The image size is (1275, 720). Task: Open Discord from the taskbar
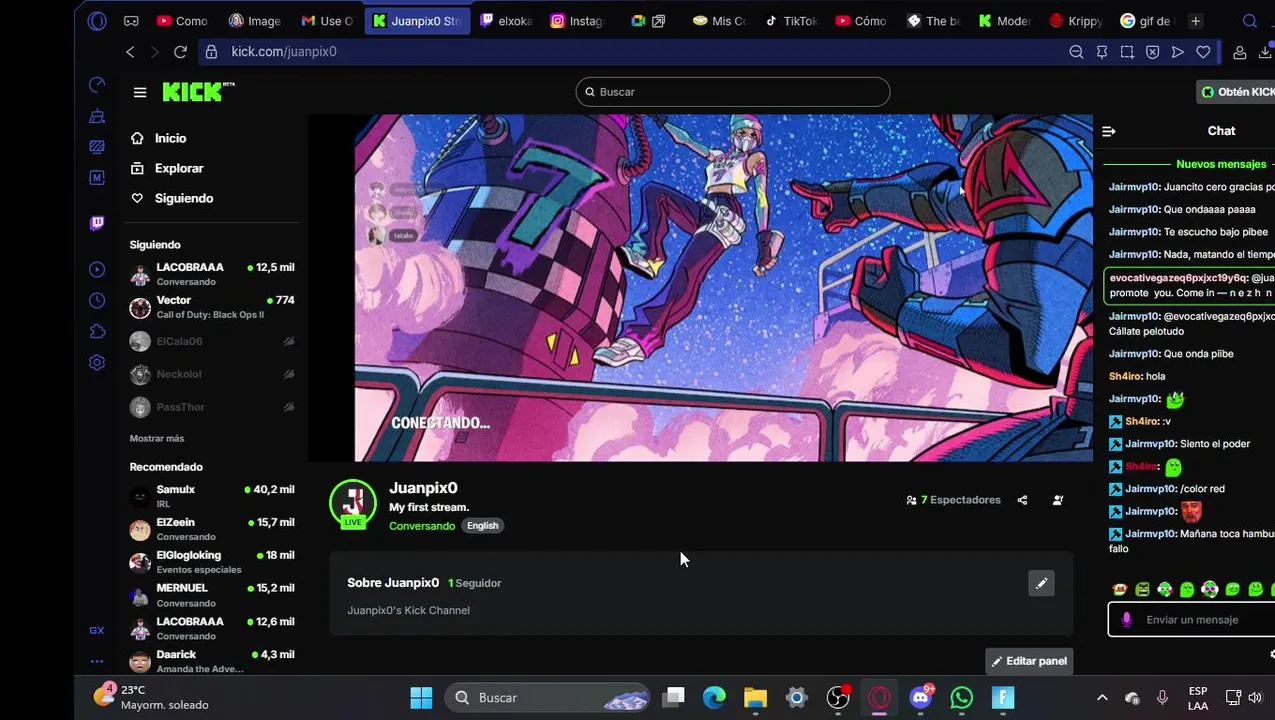[x=921, y=698]
